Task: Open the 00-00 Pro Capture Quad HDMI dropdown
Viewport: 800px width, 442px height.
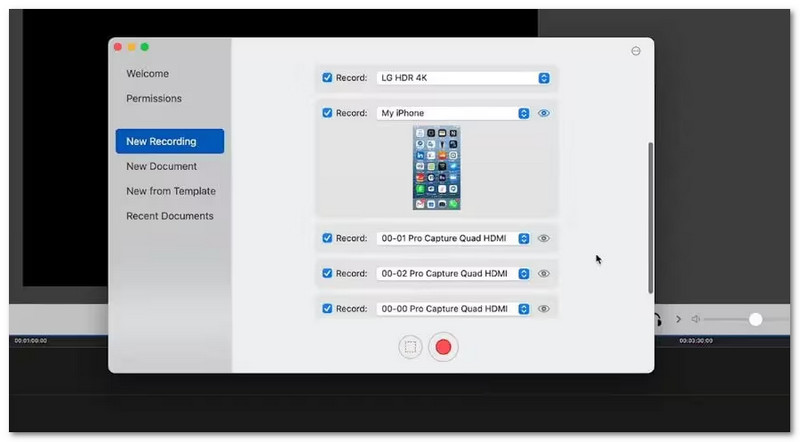Action: pos(453,309)
